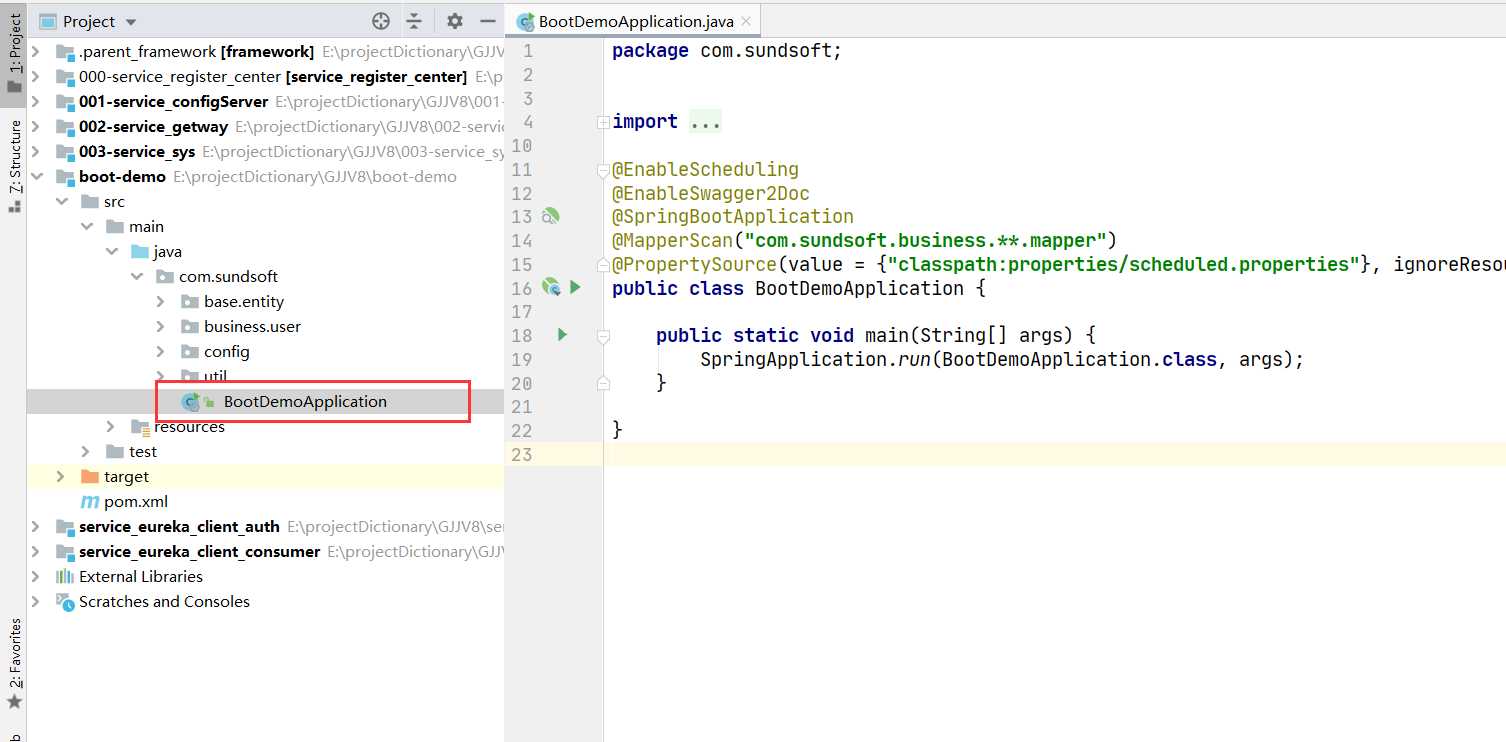Toggle the 1: Project tool window tab

click(x=14, y=53)
